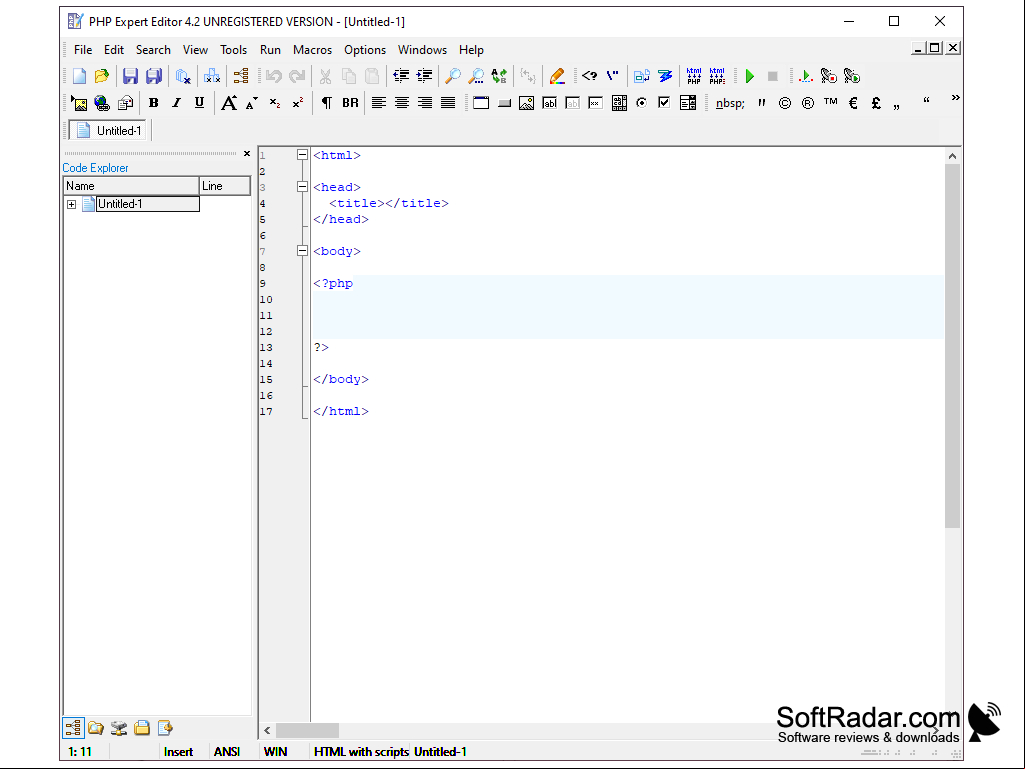Decrease font size with small A icon

coord(252,103)
